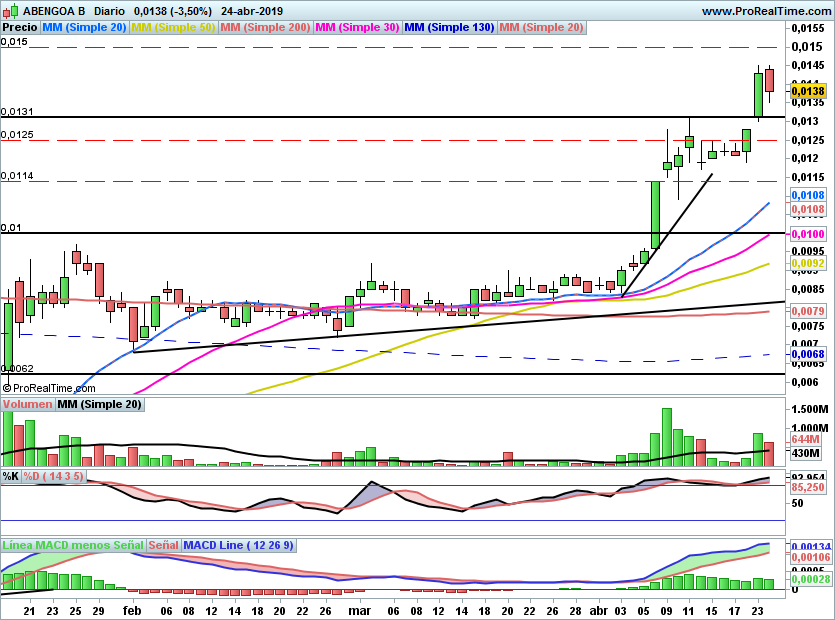Select the Precio indicator label

click(x=20, y=27)
